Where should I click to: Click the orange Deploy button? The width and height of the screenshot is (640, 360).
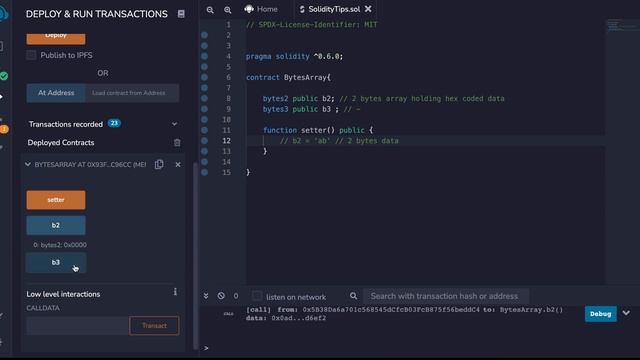(56, 38)
